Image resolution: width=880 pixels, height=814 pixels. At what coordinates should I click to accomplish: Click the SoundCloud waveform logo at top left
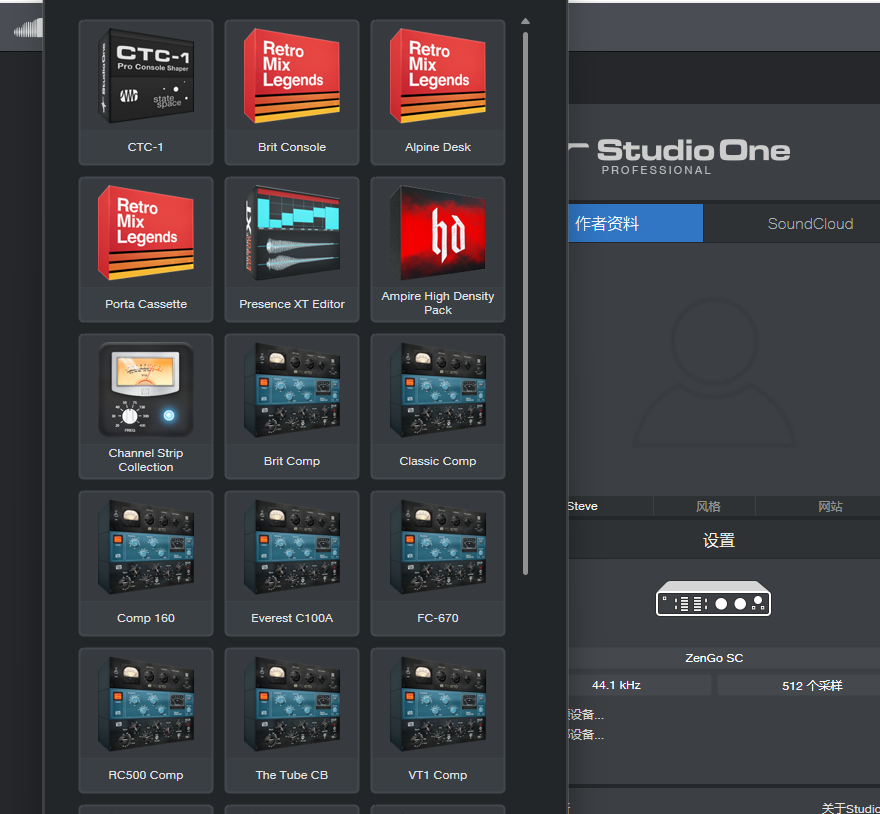pyautogui.click(x=28, y=28)
